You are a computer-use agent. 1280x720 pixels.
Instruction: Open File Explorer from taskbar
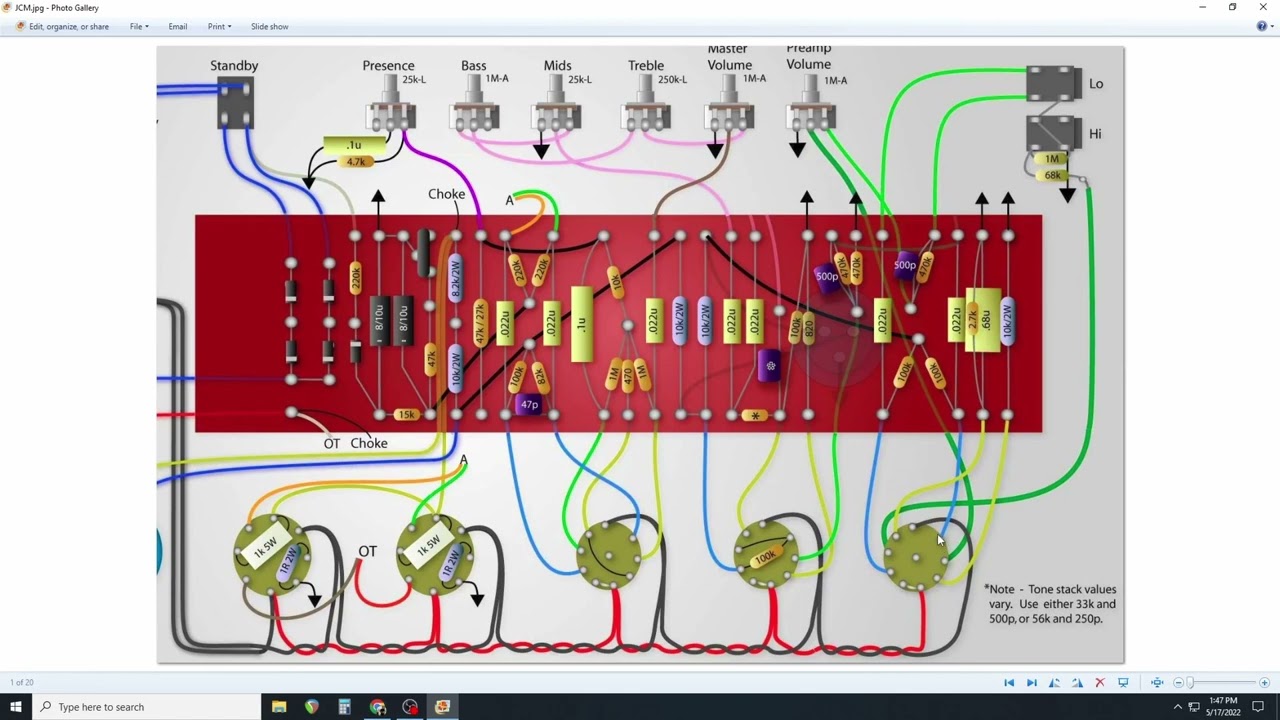279,707
